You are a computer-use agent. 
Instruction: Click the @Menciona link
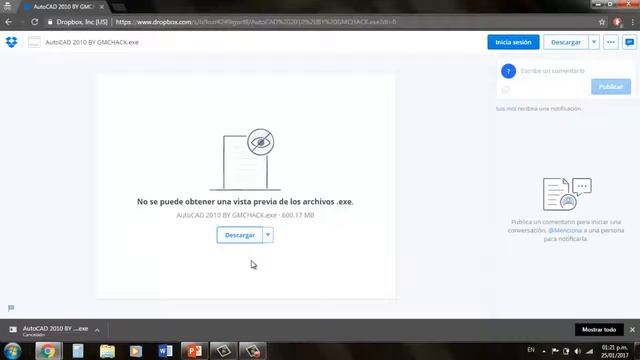click(565, 230)
